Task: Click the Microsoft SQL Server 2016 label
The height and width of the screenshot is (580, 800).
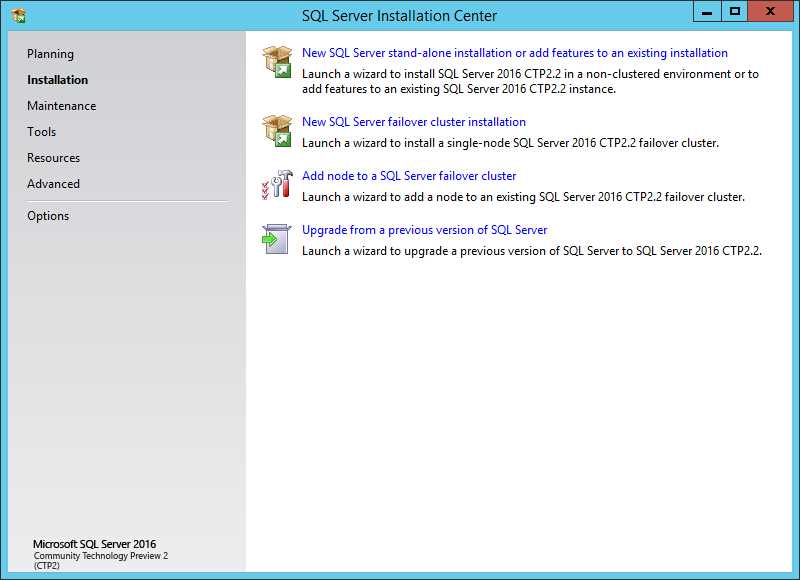Action: 94,544
